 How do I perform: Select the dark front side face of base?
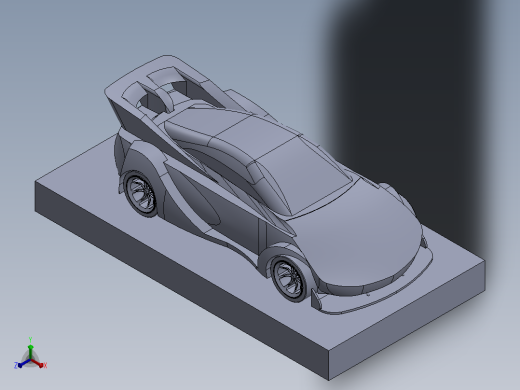182,280
